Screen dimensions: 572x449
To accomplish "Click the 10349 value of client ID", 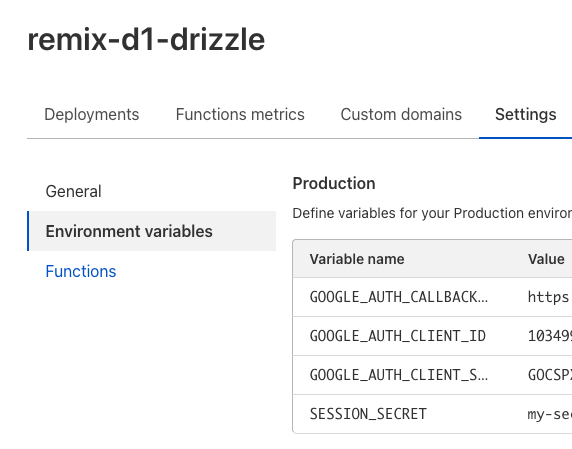I will pos(549,336).
